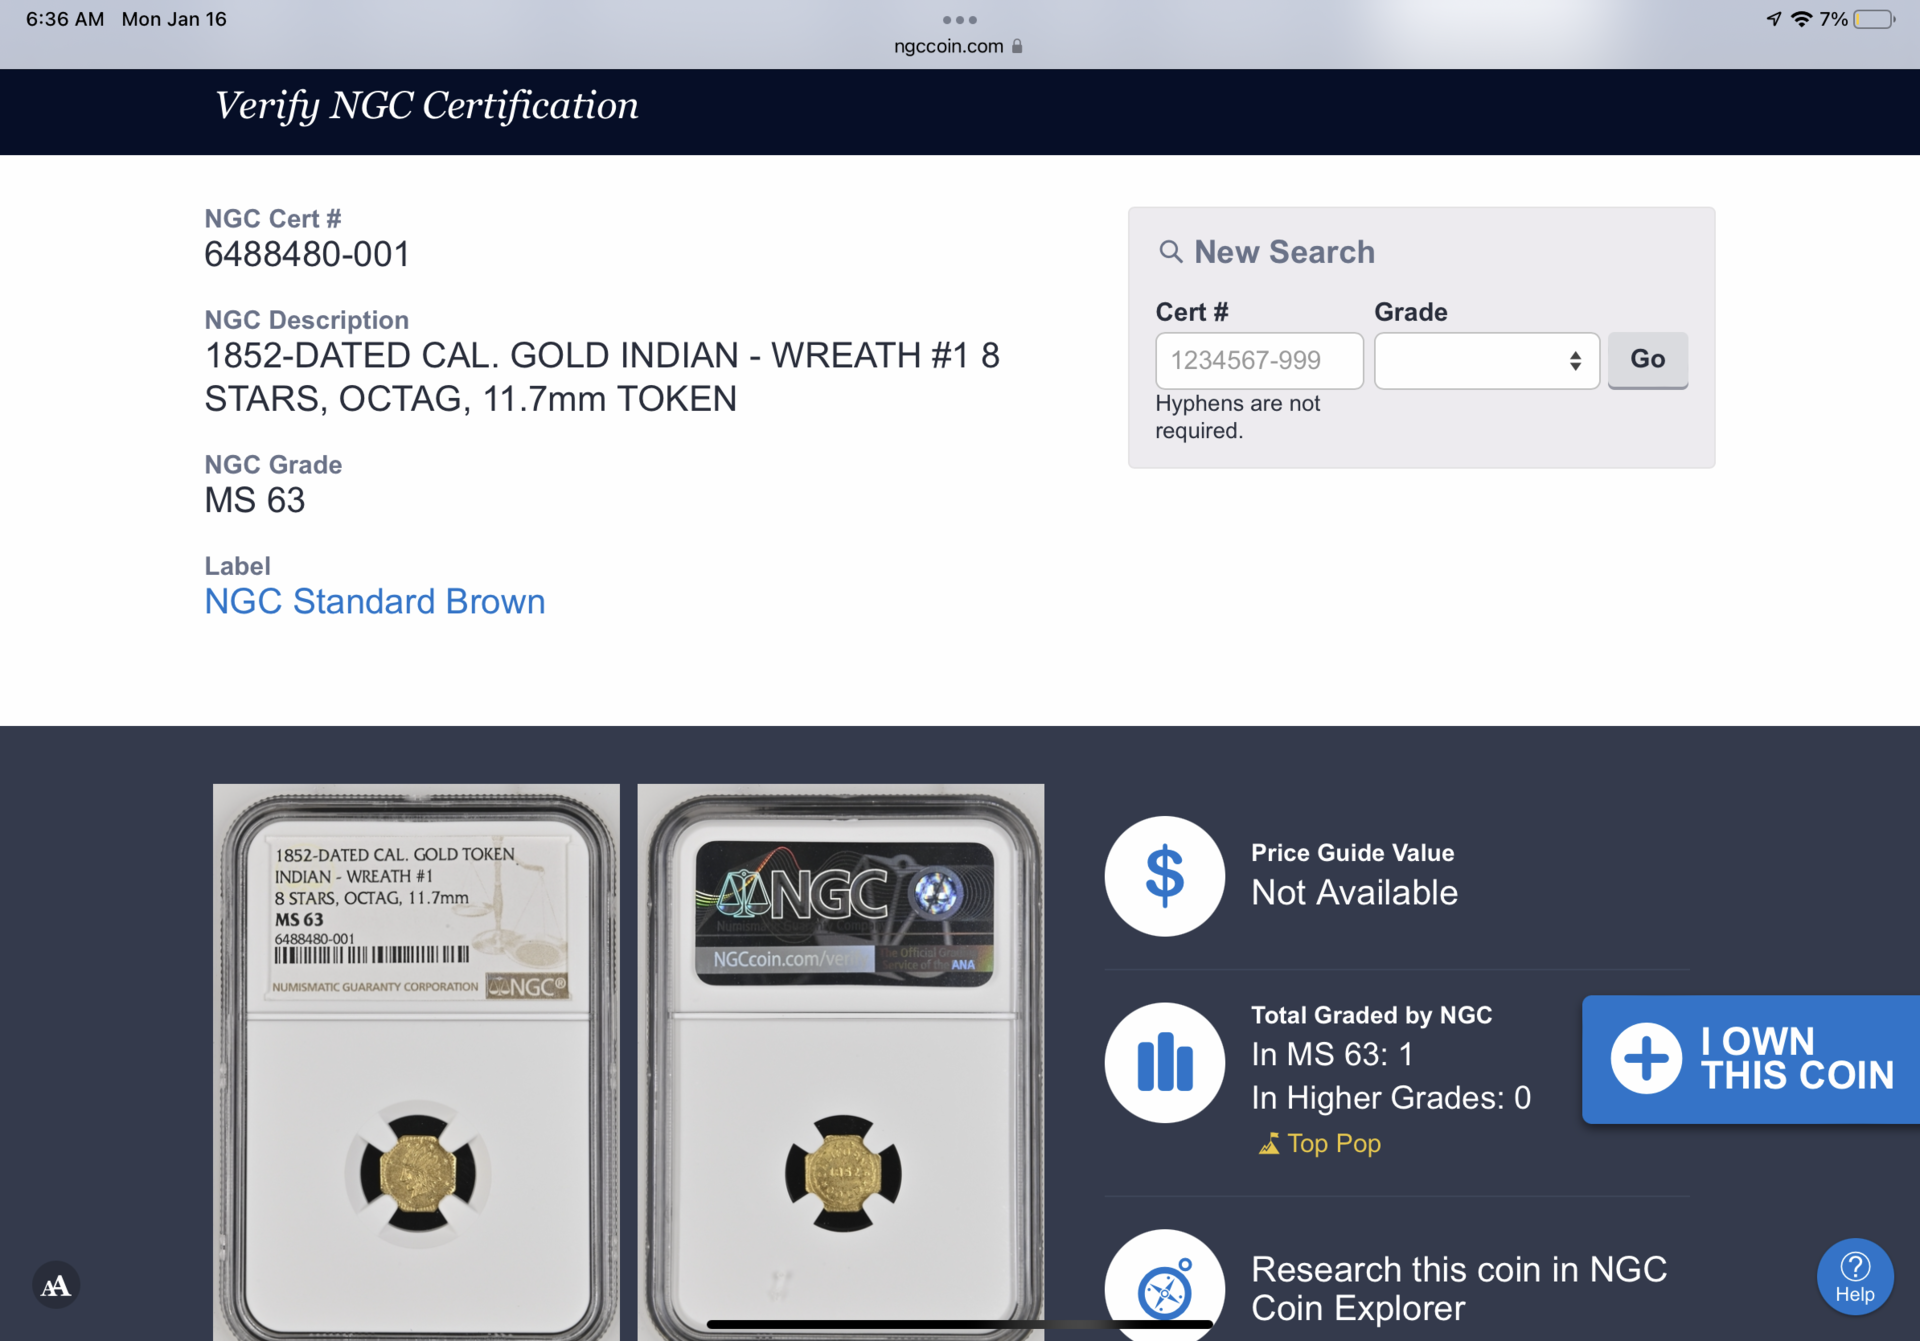Tap the three-dot multitasking menu at top
The height and width of the screenshot is (1341, 1920).
coord(959,20)
